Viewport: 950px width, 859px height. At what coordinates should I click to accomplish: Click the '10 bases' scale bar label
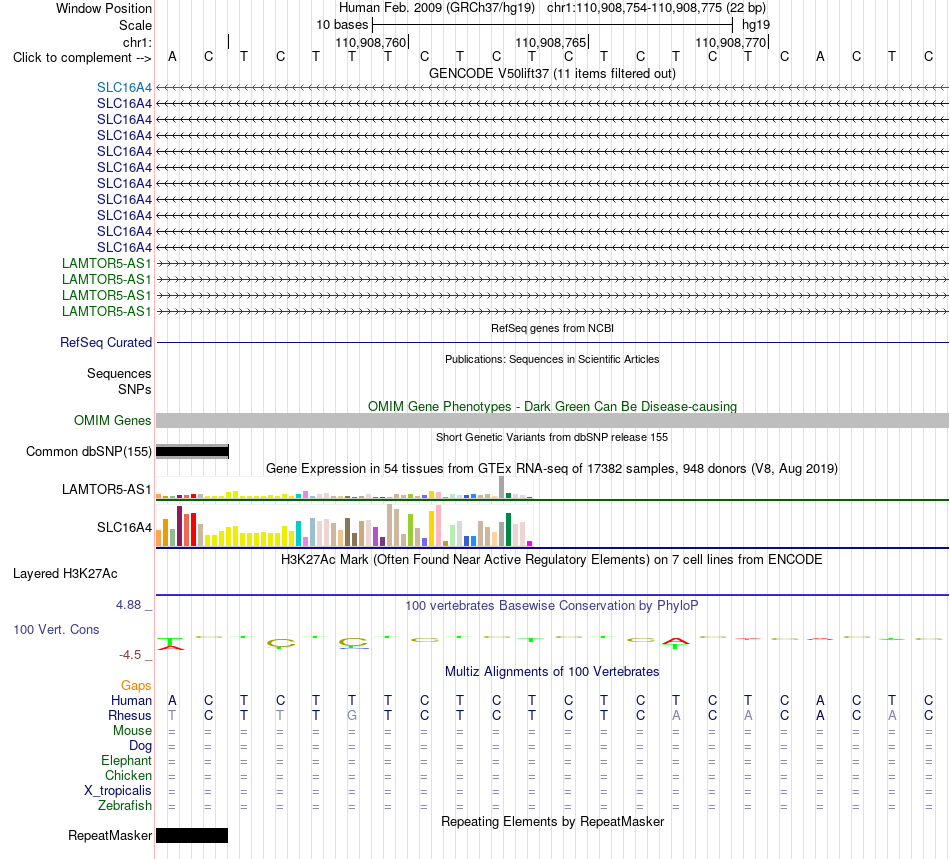click(x=342, y=25)
